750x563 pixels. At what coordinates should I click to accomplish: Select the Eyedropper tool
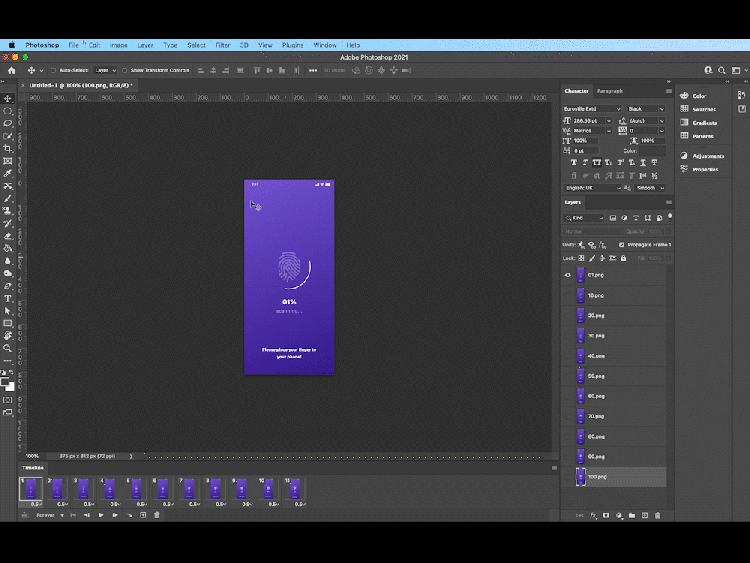point(8,174)
